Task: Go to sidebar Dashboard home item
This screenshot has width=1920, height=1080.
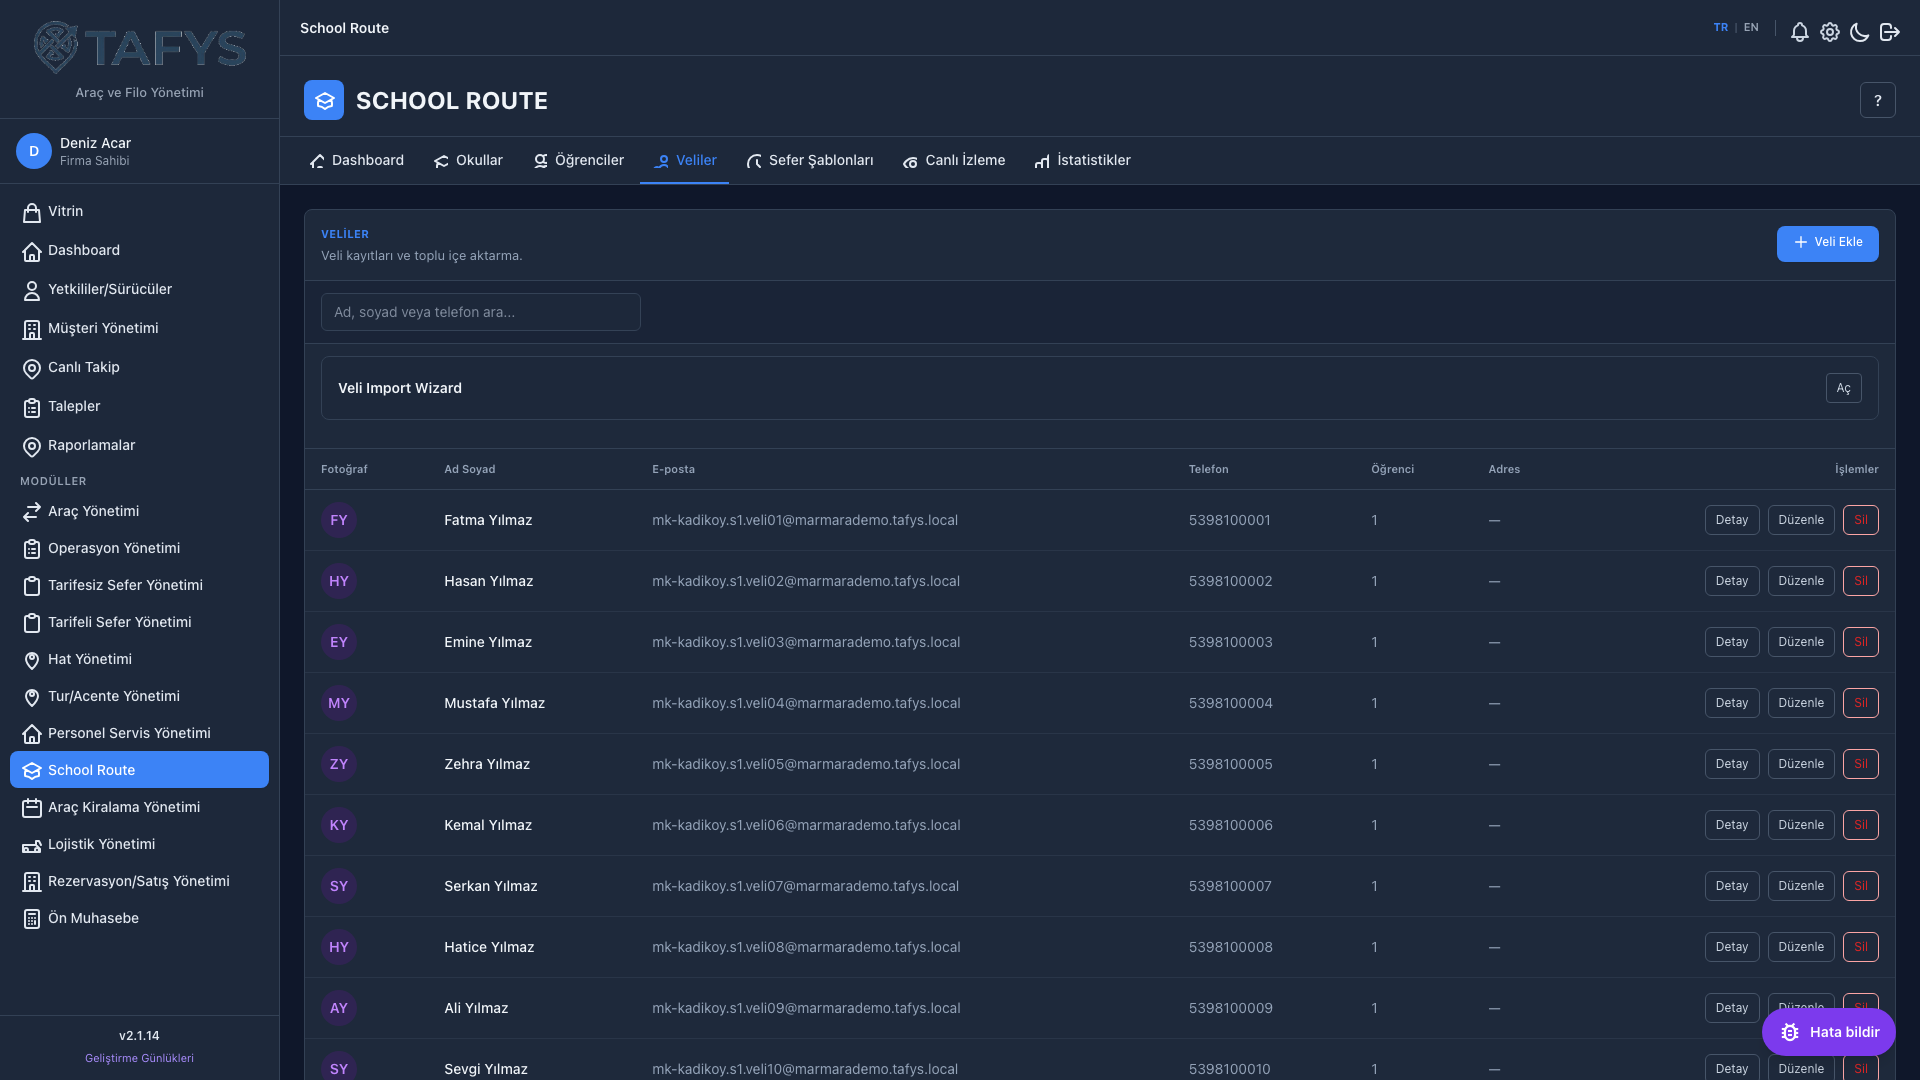Action: 139,251
